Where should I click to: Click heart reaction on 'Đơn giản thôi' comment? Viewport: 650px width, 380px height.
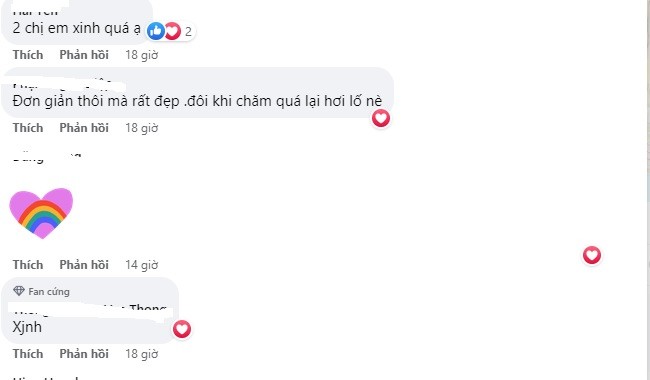(x=381, y=119)
